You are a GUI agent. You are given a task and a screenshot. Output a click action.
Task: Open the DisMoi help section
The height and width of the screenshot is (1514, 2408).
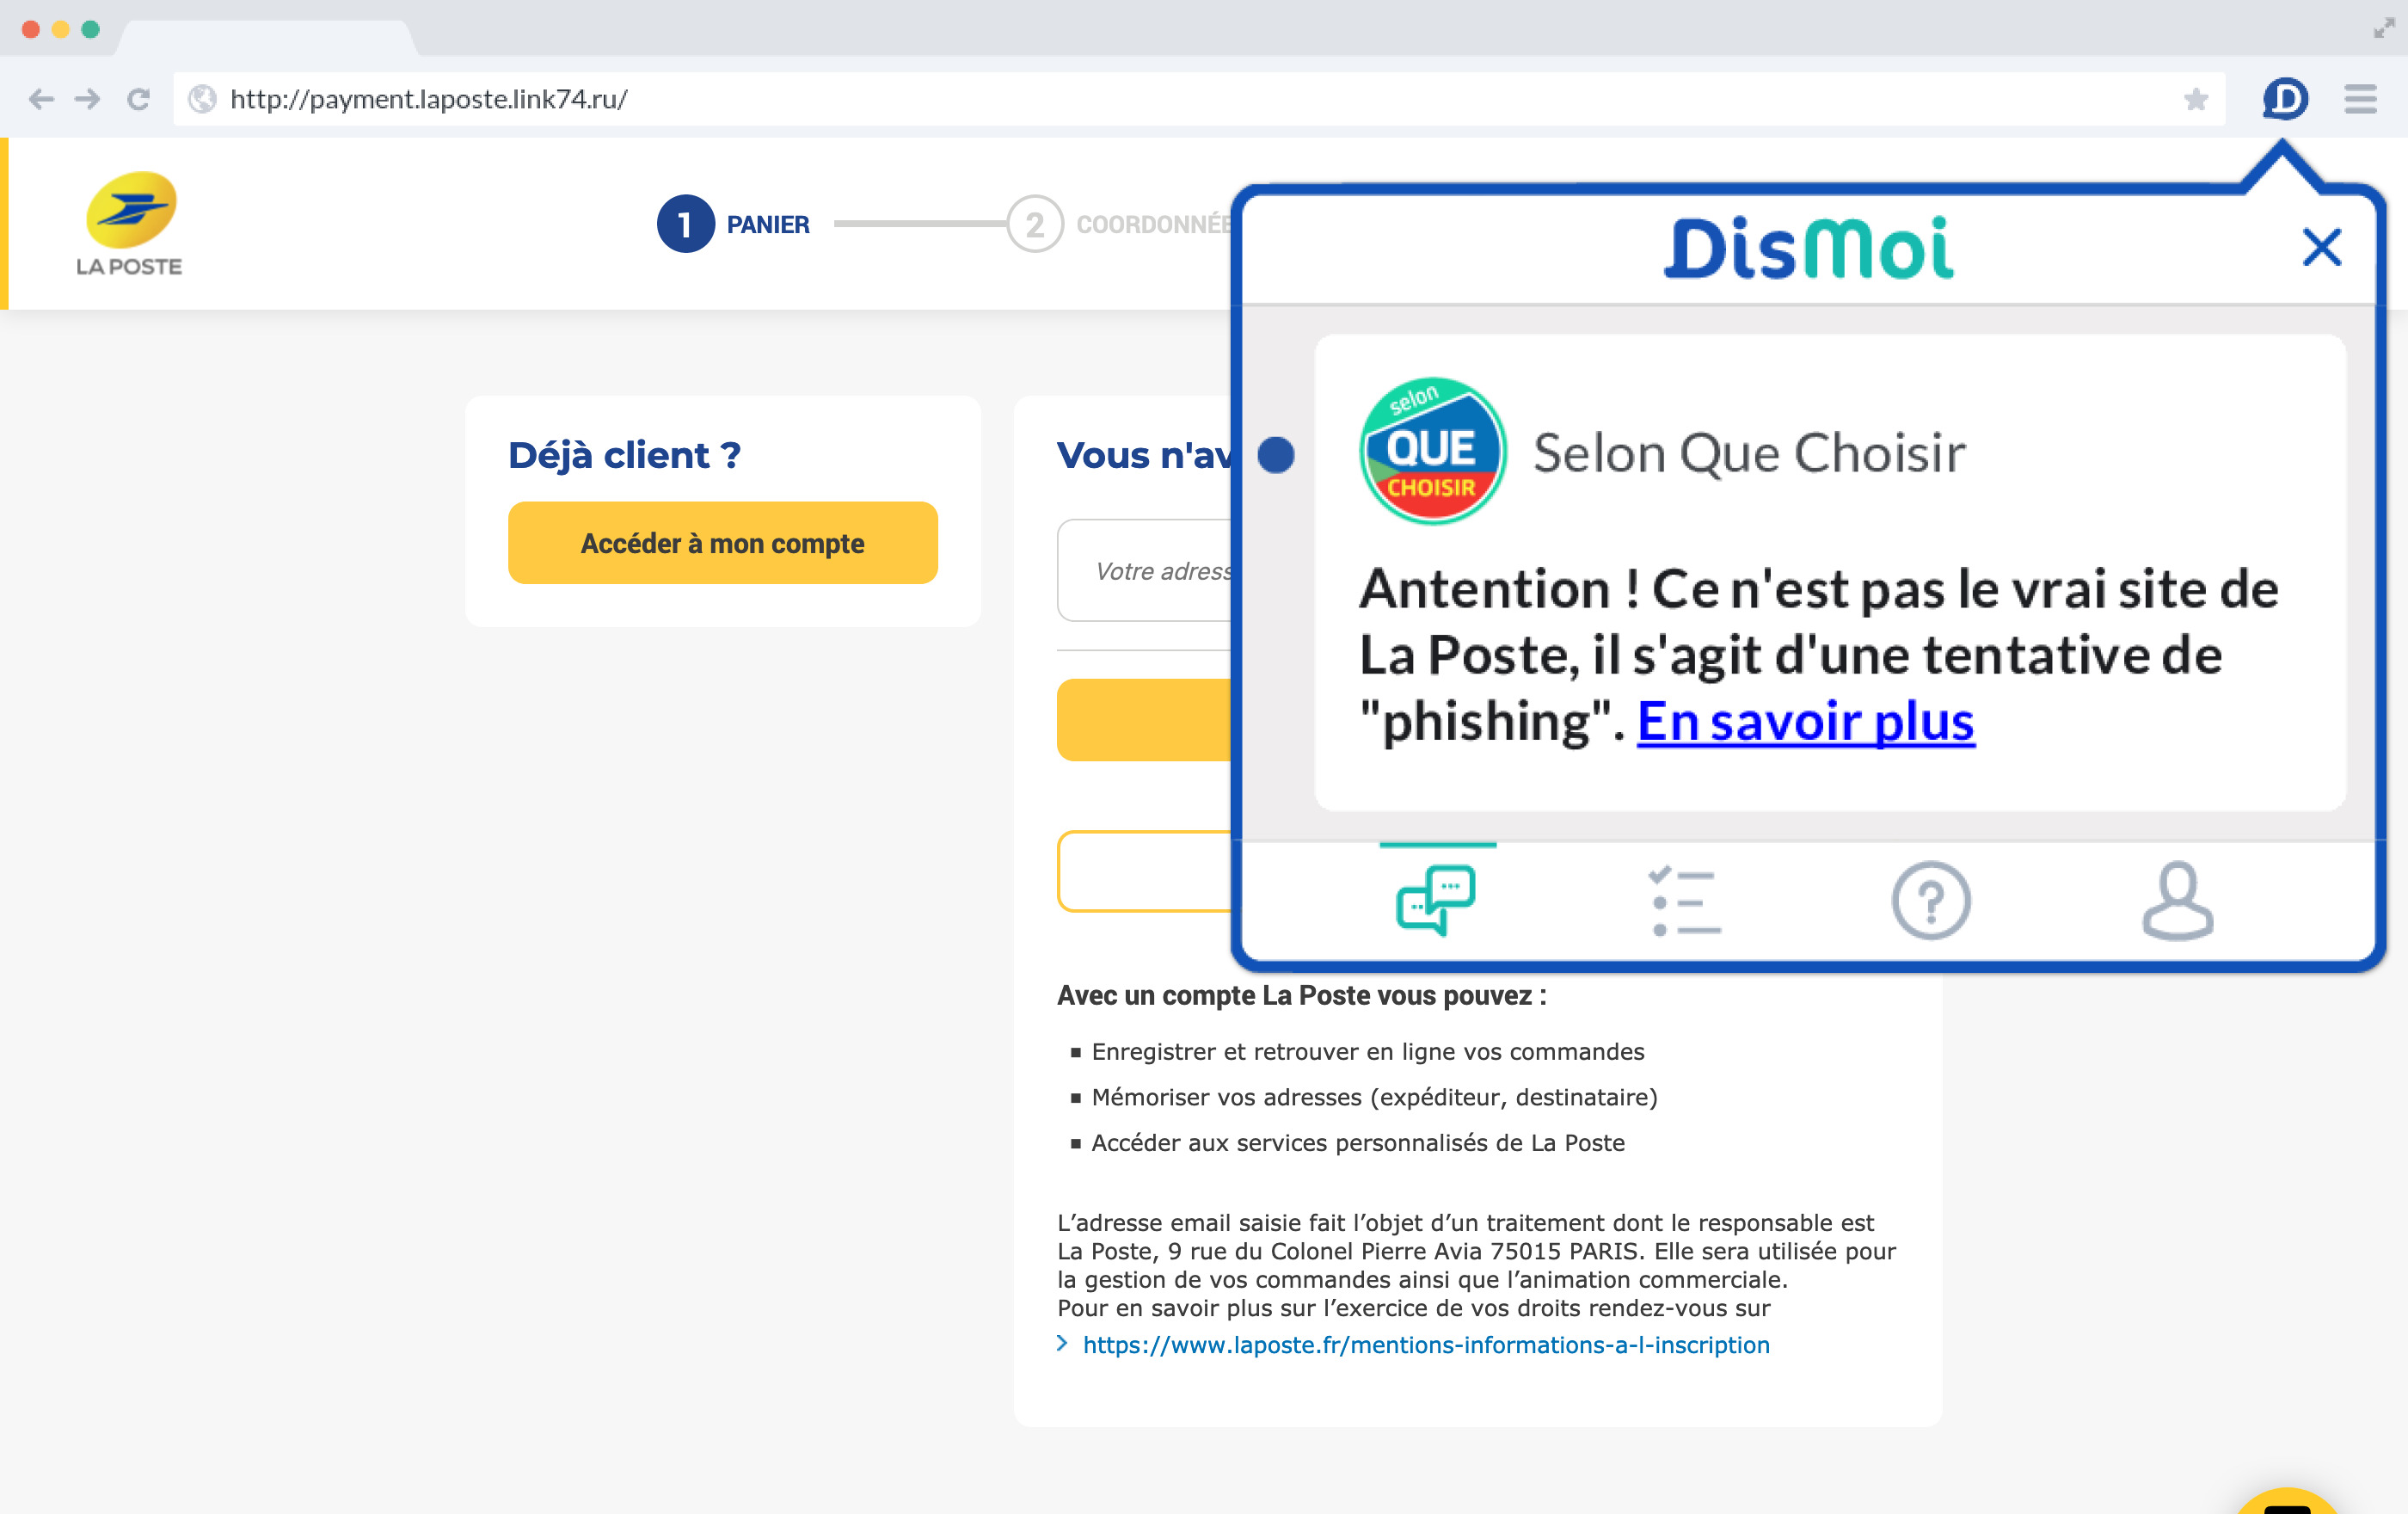point(1931,899)
